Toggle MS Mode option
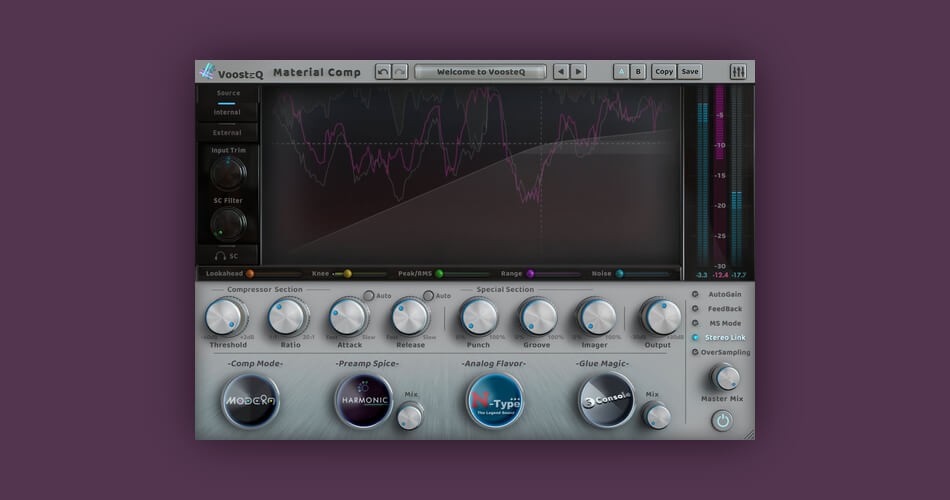Viewport: 950px width, 500px height. 717,323
